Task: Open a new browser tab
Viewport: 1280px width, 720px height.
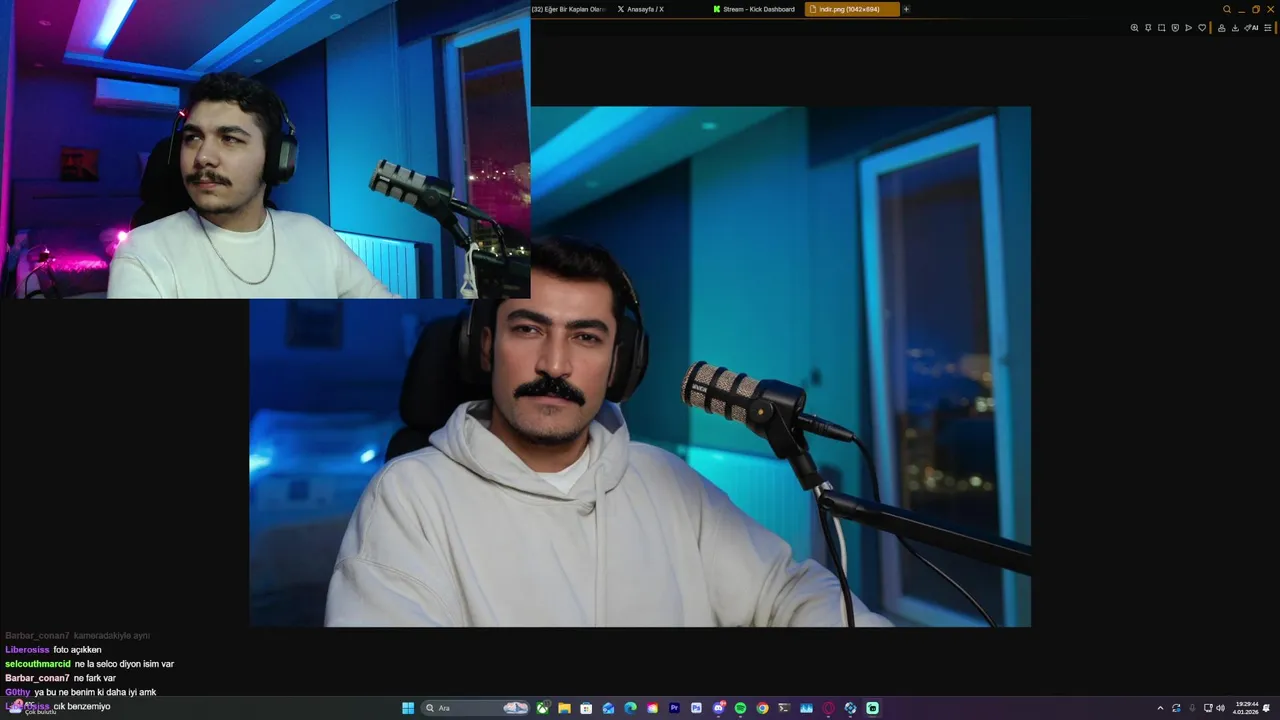Action: 906,9
